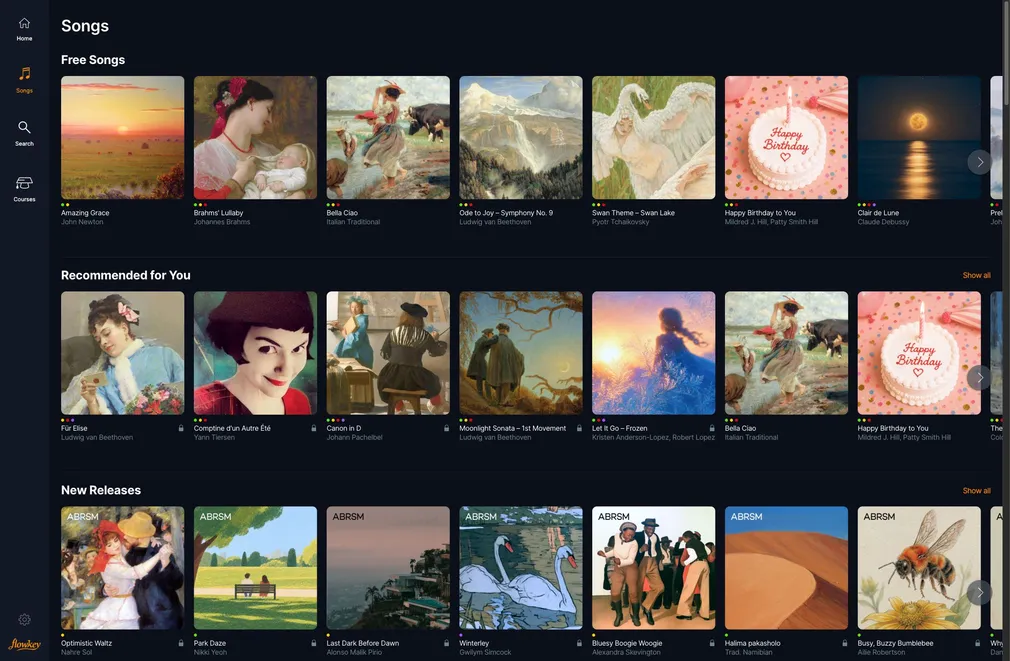Click composer name Yann Tiersen
The image size is (1010, 661).
(x=214, y=437)
